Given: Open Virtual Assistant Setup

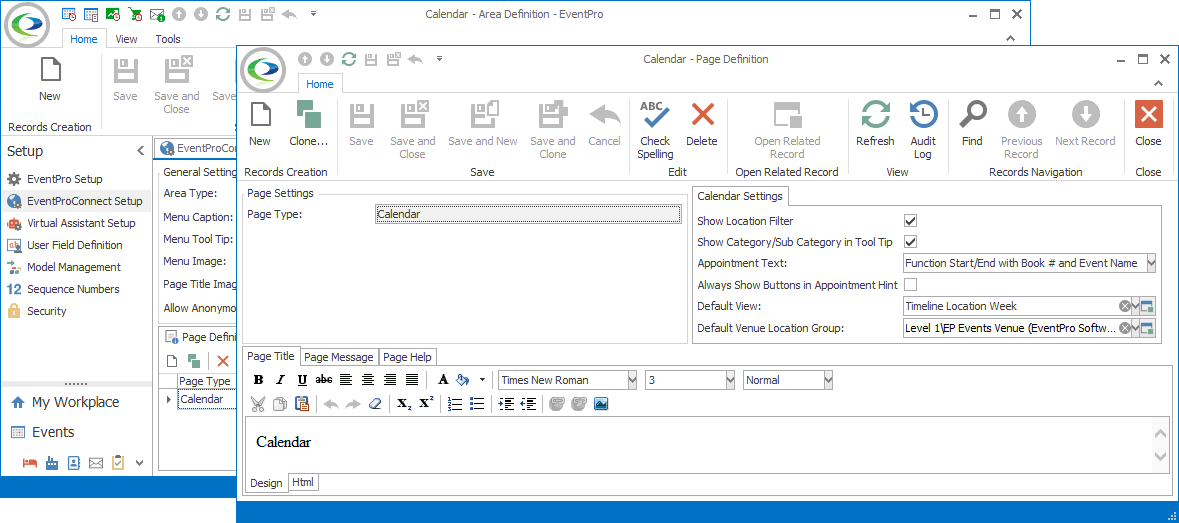Looking at the screenshot, I should click(x=71, y=223).
